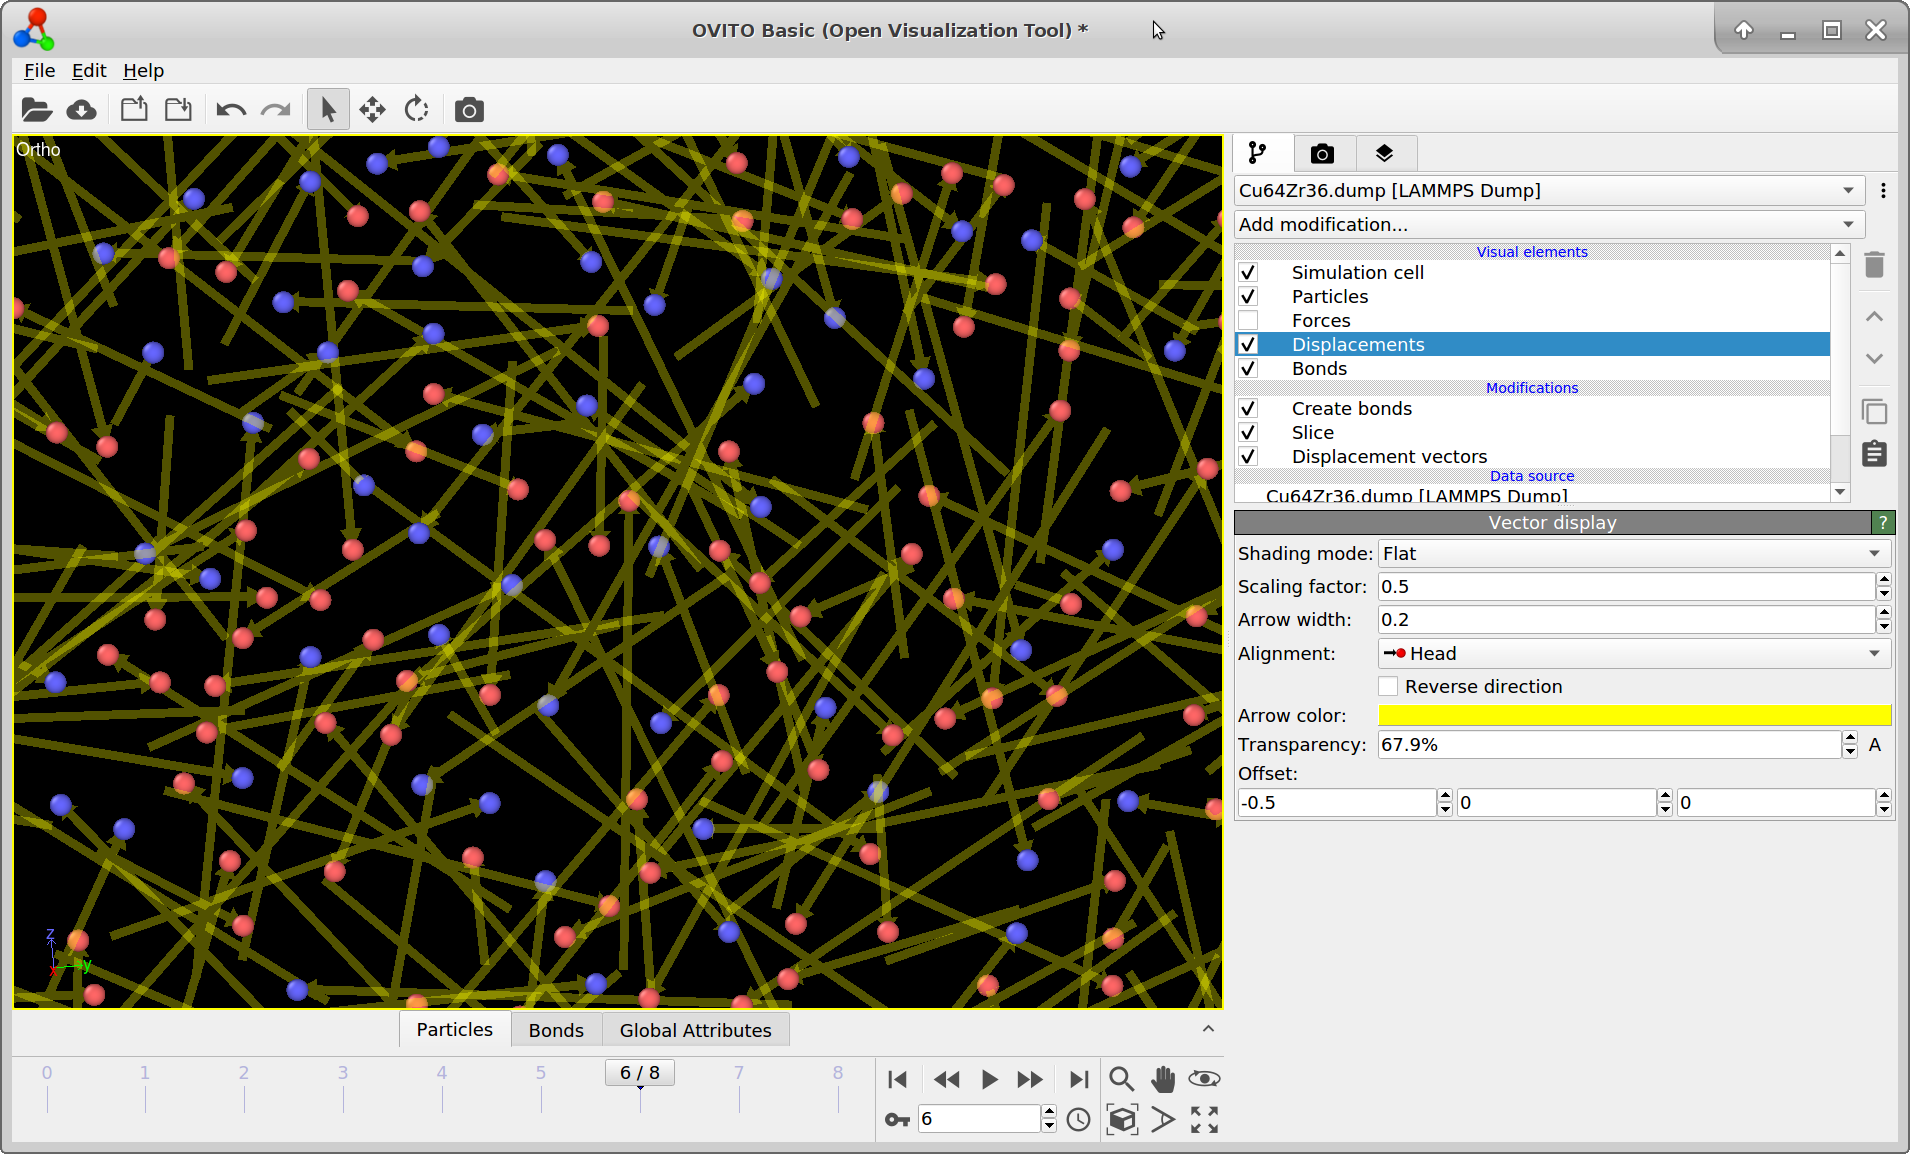Image resolution: width=1910 pixels, height=1154 pixels.
Task: Check the Reverse direction option
Action: pyautogui.click(x=1388, y=686)
